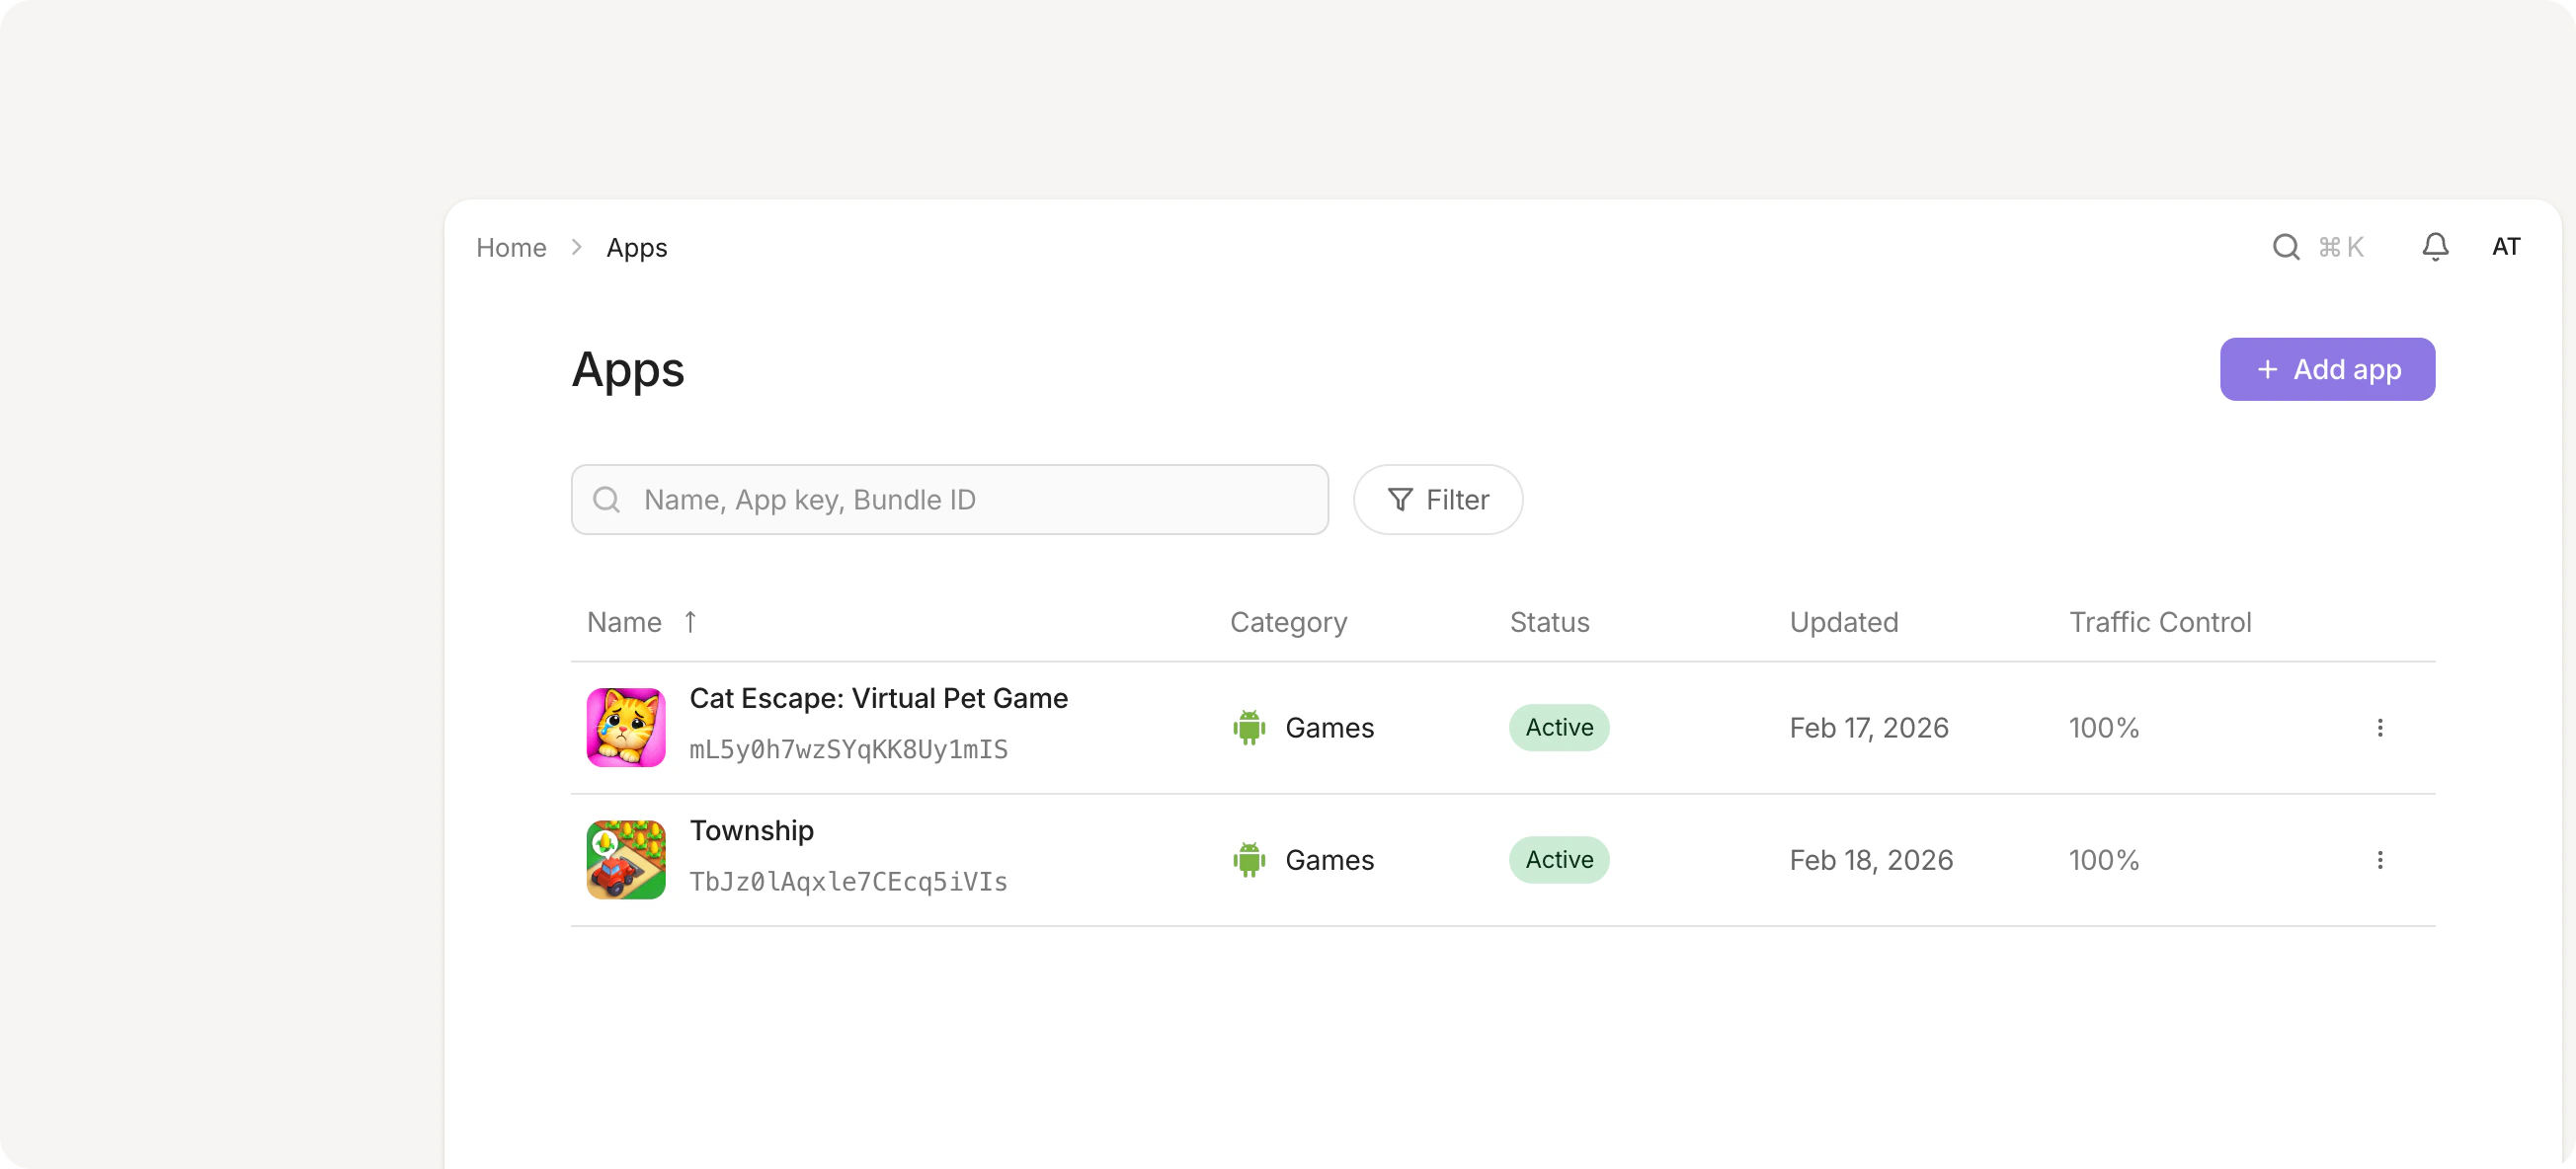2576x1169 pixels.
Task: Open three-dot menu for Township row
Action: pos(2379,859)
